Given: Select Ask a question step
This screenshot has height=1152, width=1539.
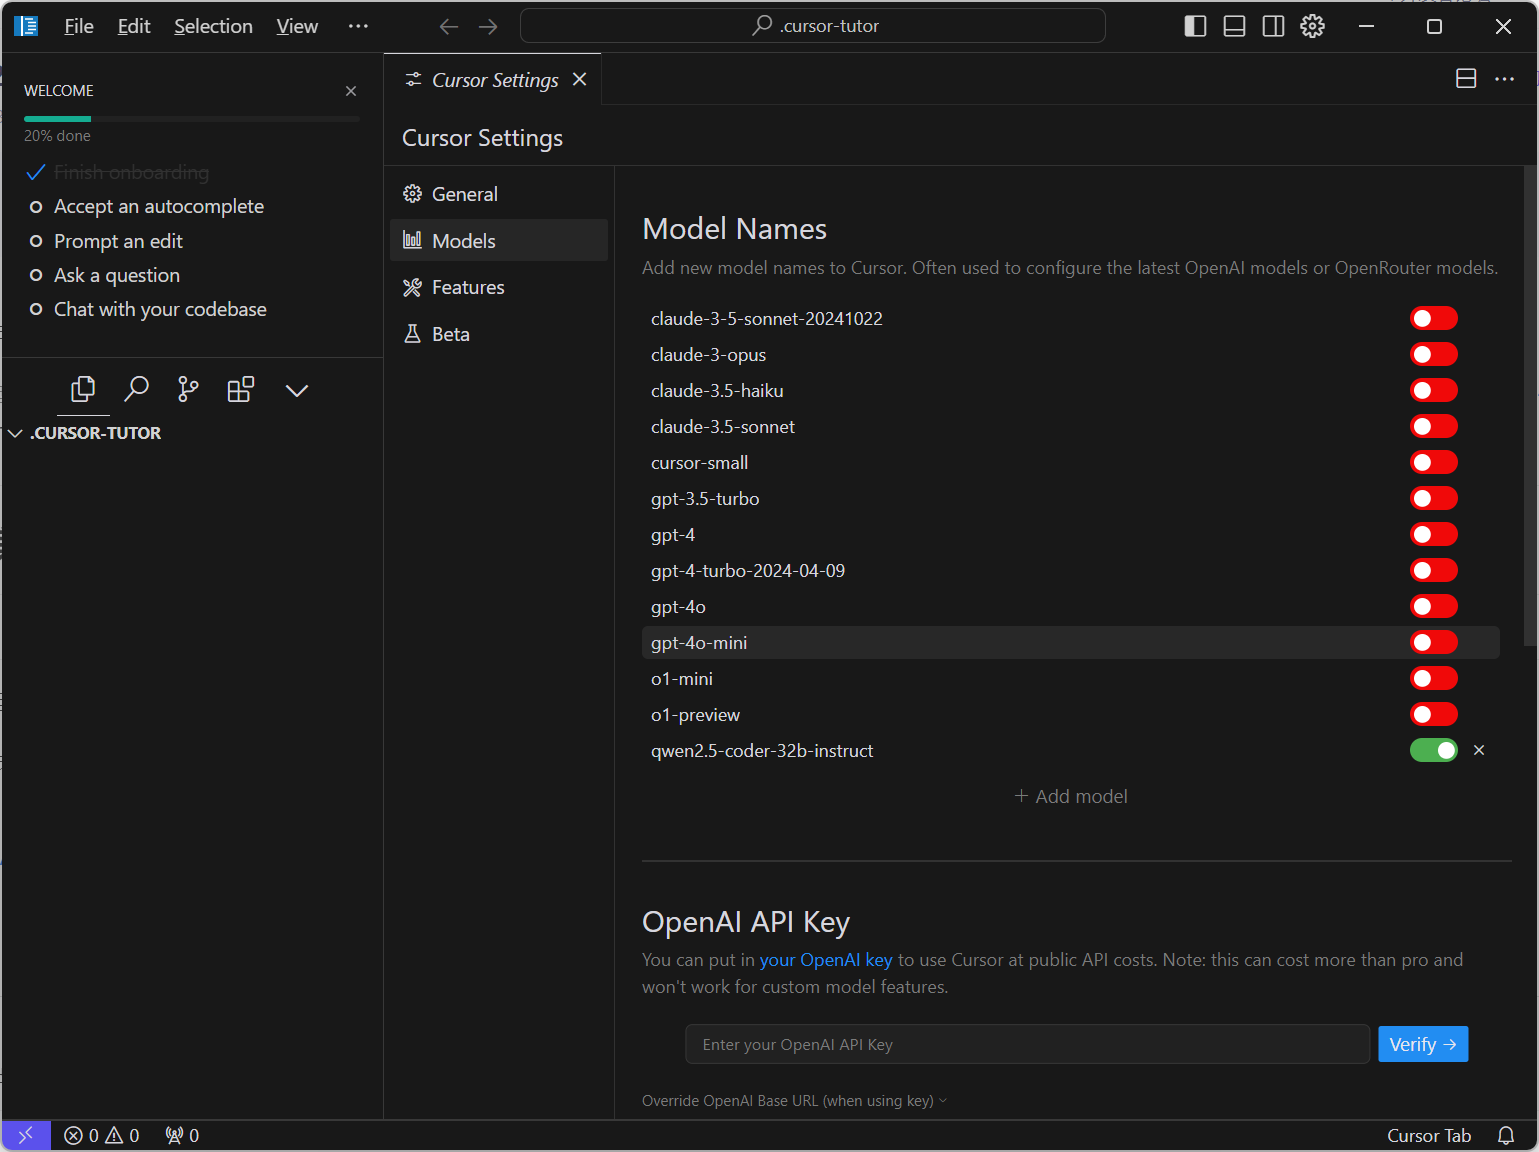Looking at the screenshot, I should point(117,275).
